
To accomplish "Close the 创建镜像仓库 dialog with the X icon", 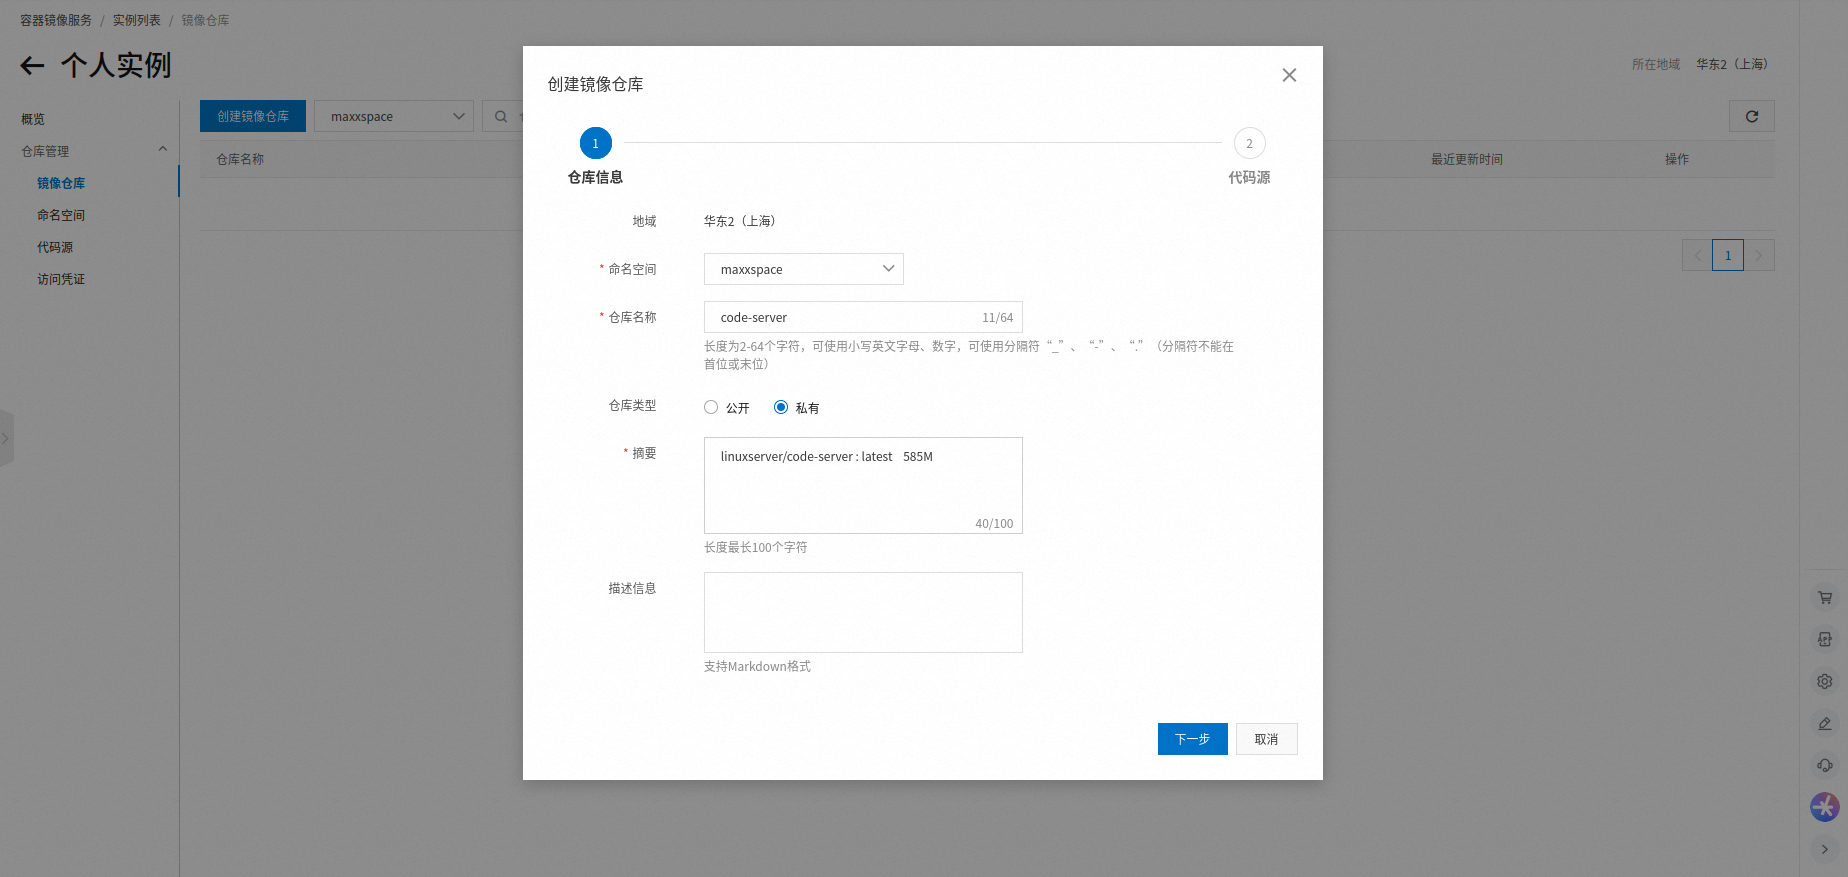I will [x=1289, y=75].
